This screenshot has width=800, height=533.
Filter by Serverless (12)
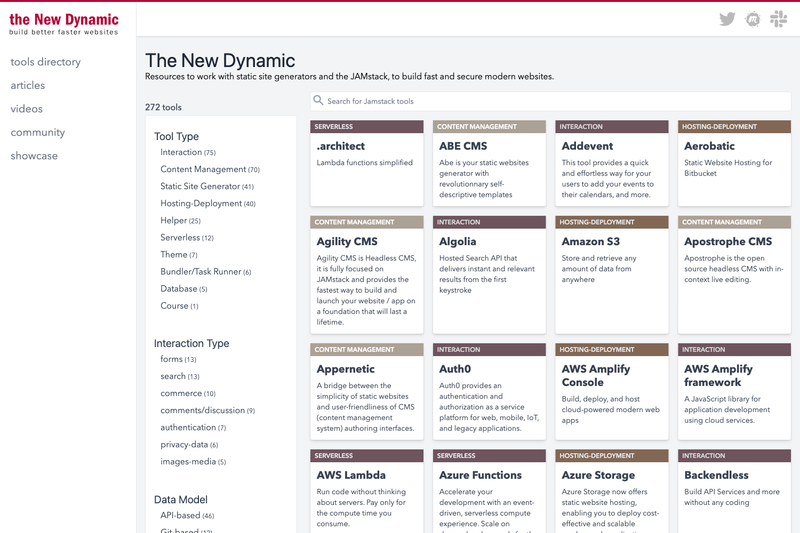187,237
